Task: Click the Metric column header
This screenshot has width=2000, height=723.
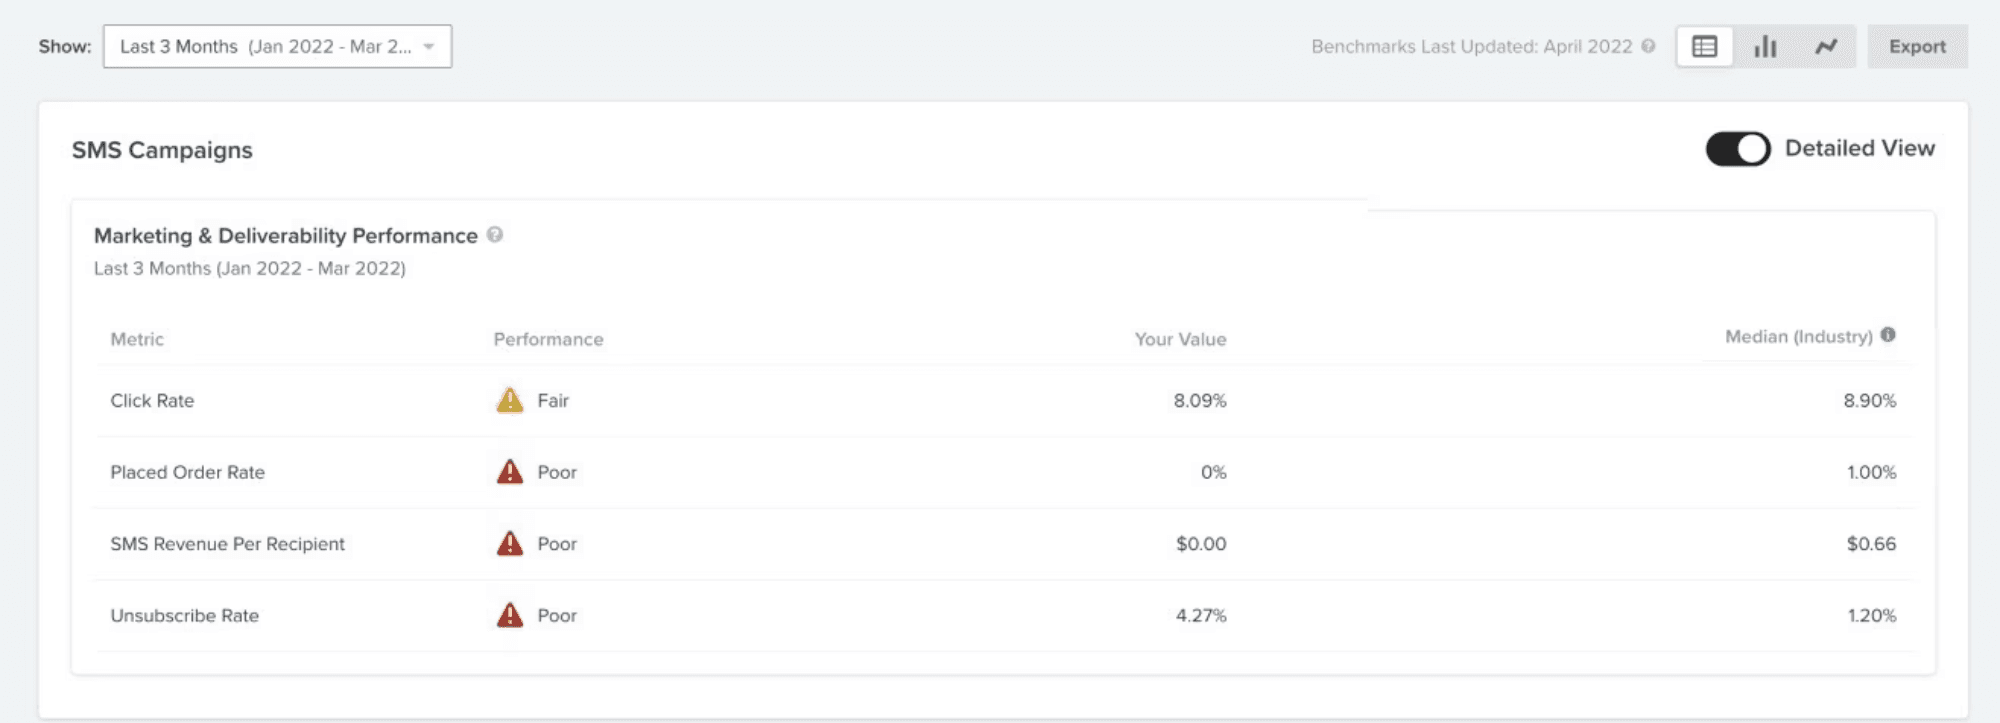Action: [137, 339]
